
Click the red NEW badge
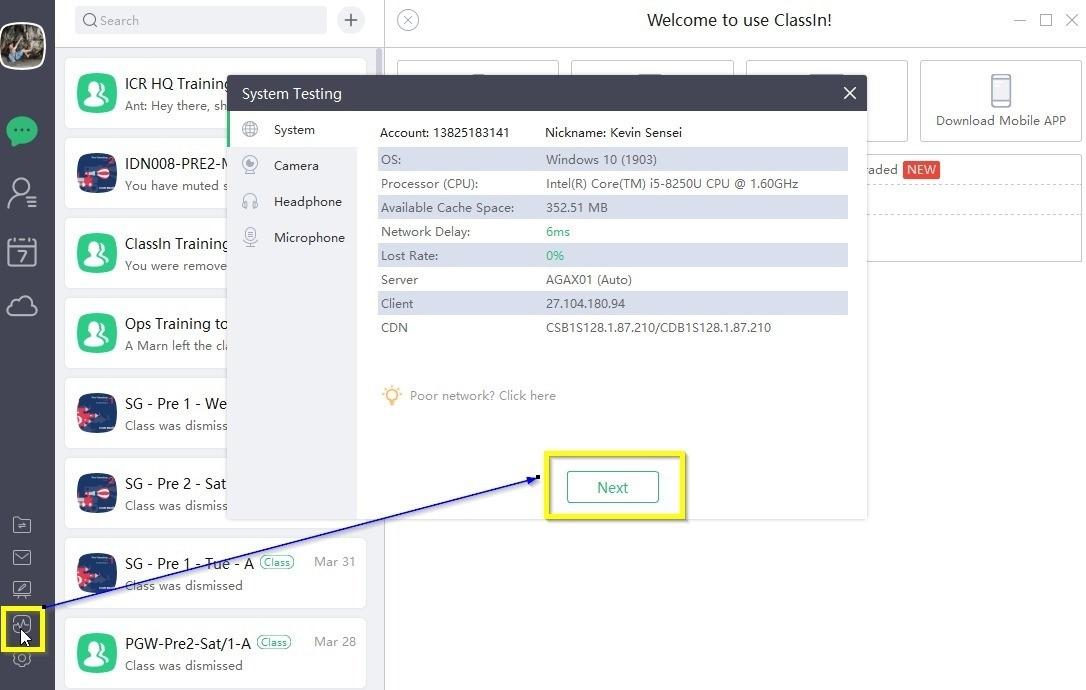[x=921, y=170]
